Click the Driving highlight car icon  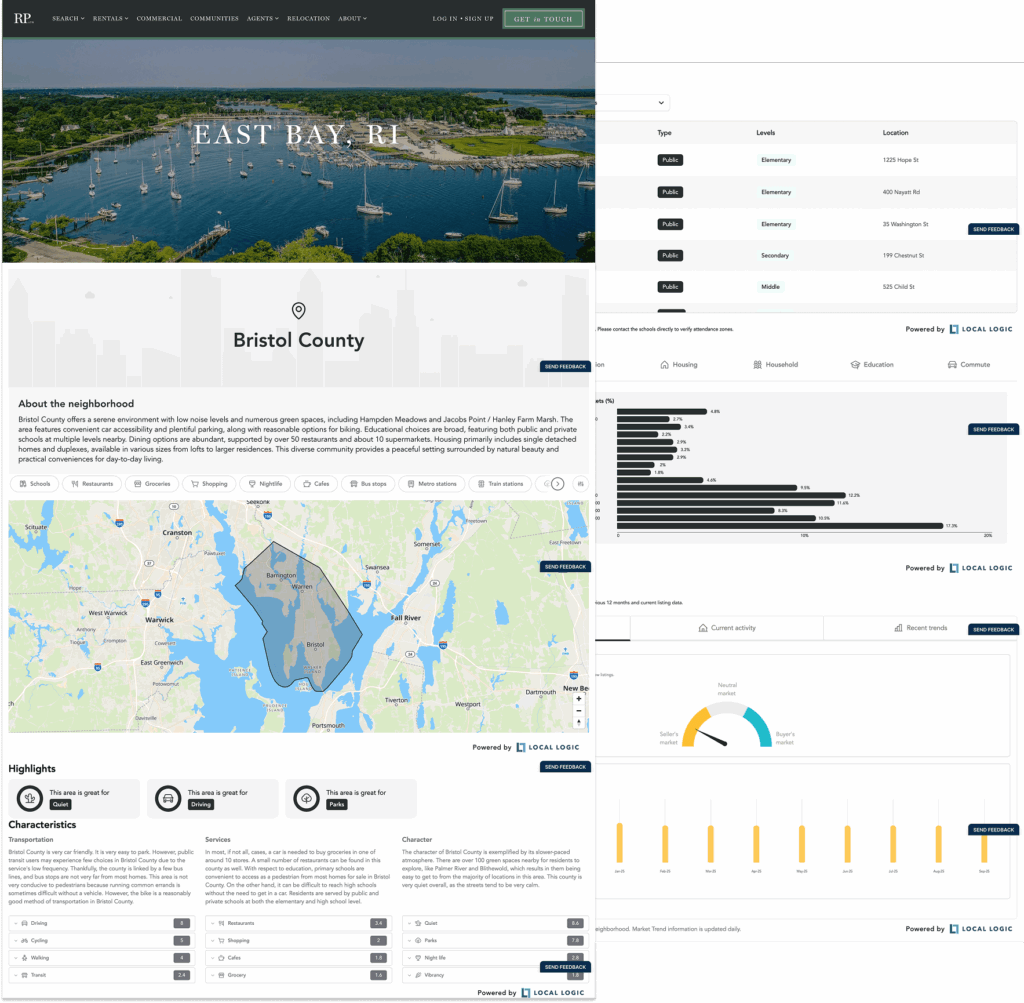[x=168, y=798]
